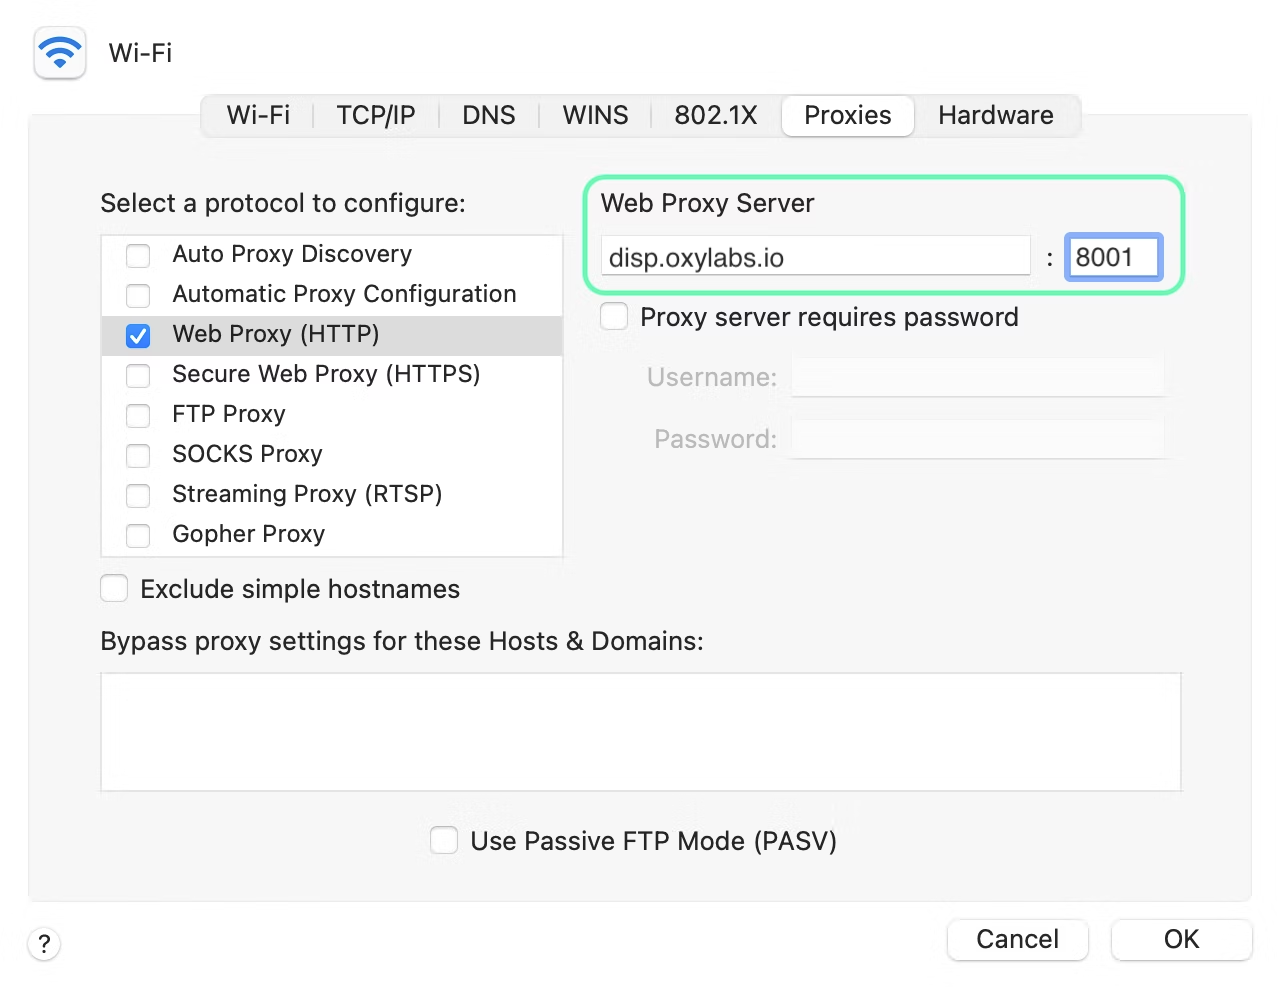The image size is (1284, 988).
Task: Enable Secure Web Proxy (HTTPS)
Action: [x=138, y=375]
